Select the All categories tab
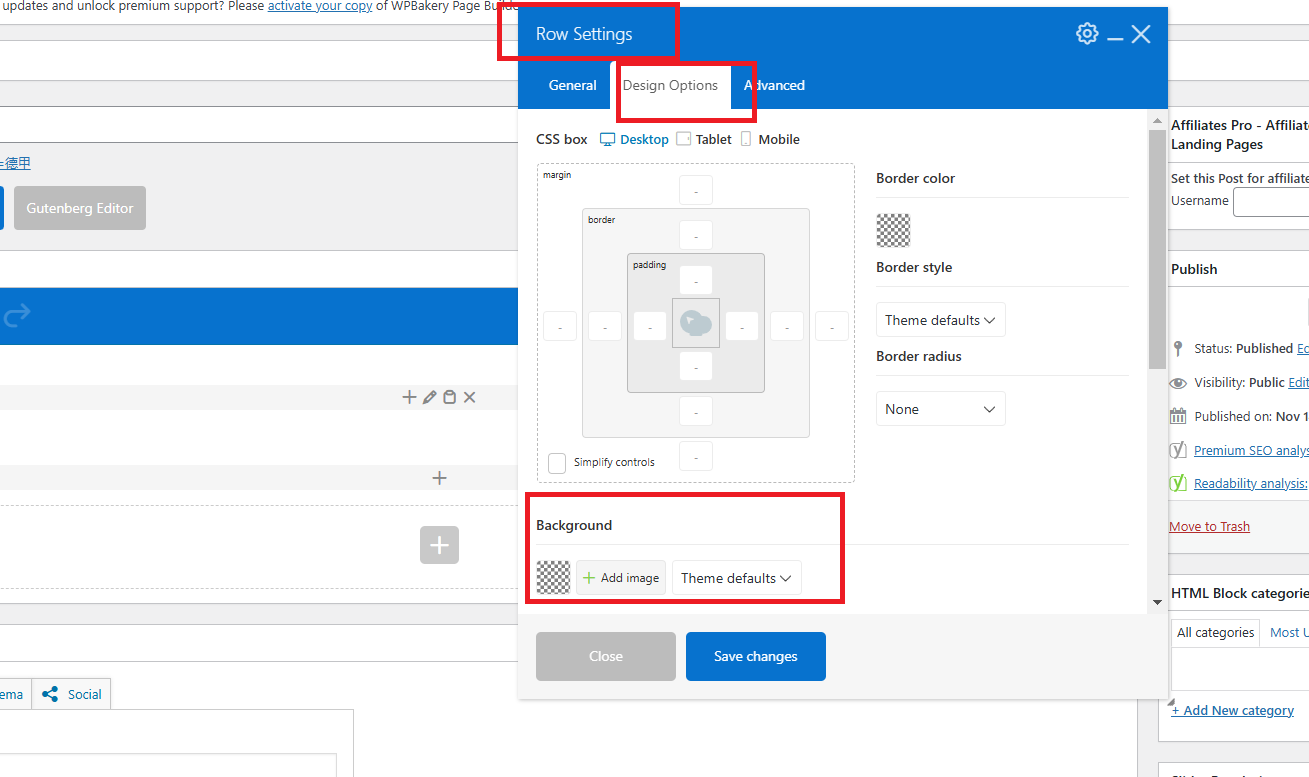 tap(1215, 632)
